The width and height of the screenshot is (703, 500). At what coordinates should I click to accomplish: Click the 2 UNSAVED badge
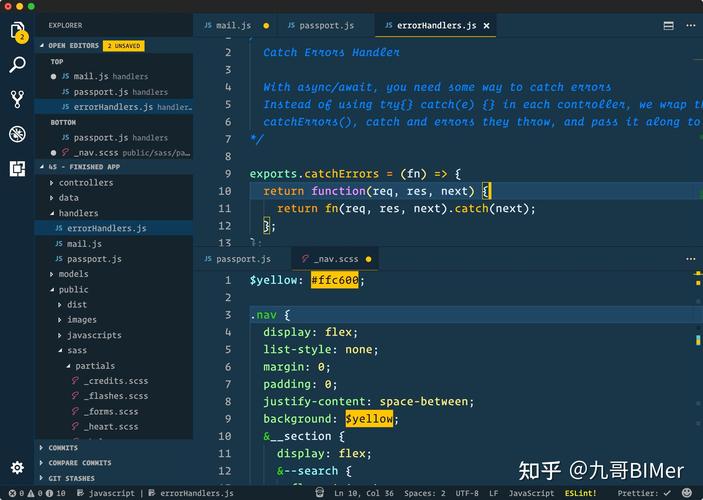coord(124,46)
